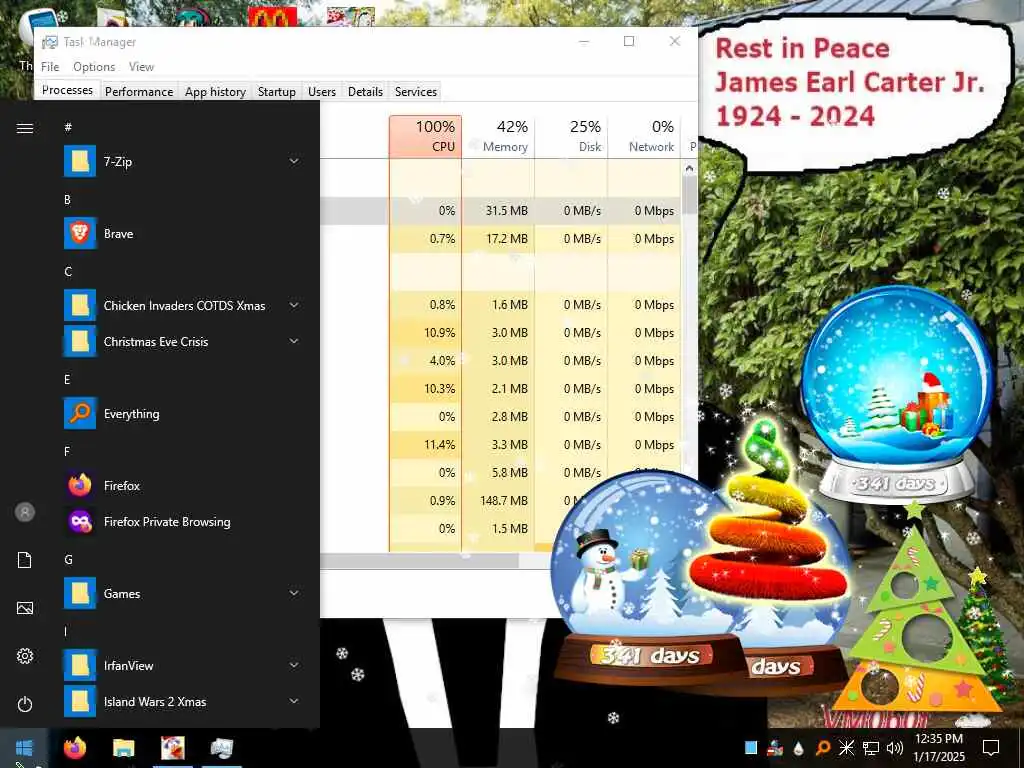Screen dimensions: 1024x768
Task: Select the row with 148.7 MB memory
Action: pos(500,500)
